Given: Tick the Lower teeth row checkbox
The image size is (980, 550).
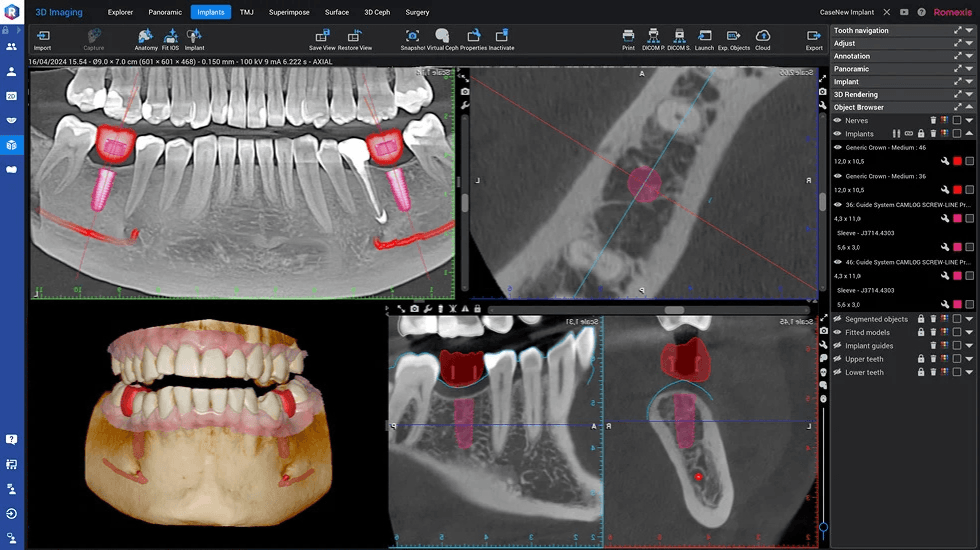Looking at the screenshot, I should pyautogui.click(x=957, y=372).
